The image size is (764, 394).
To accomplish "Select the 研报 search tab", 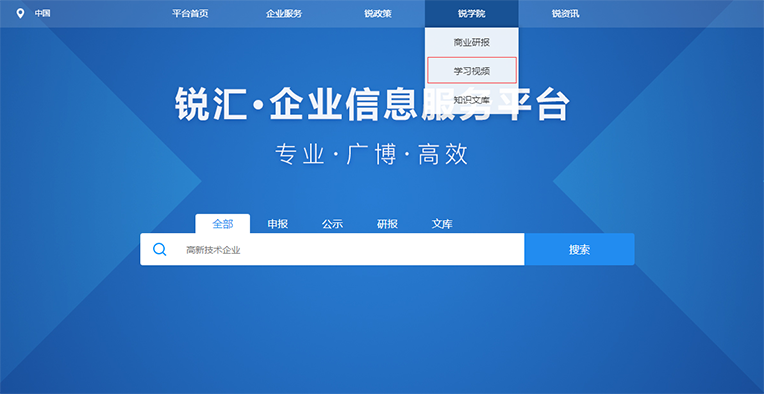I will tap(387, 224).
